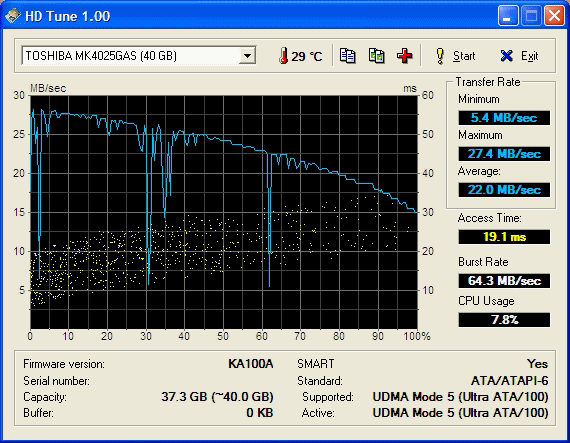Screen dimensions: 570x443
Task: Click the copy info to clipboard icon
Action: click(348, 56)
